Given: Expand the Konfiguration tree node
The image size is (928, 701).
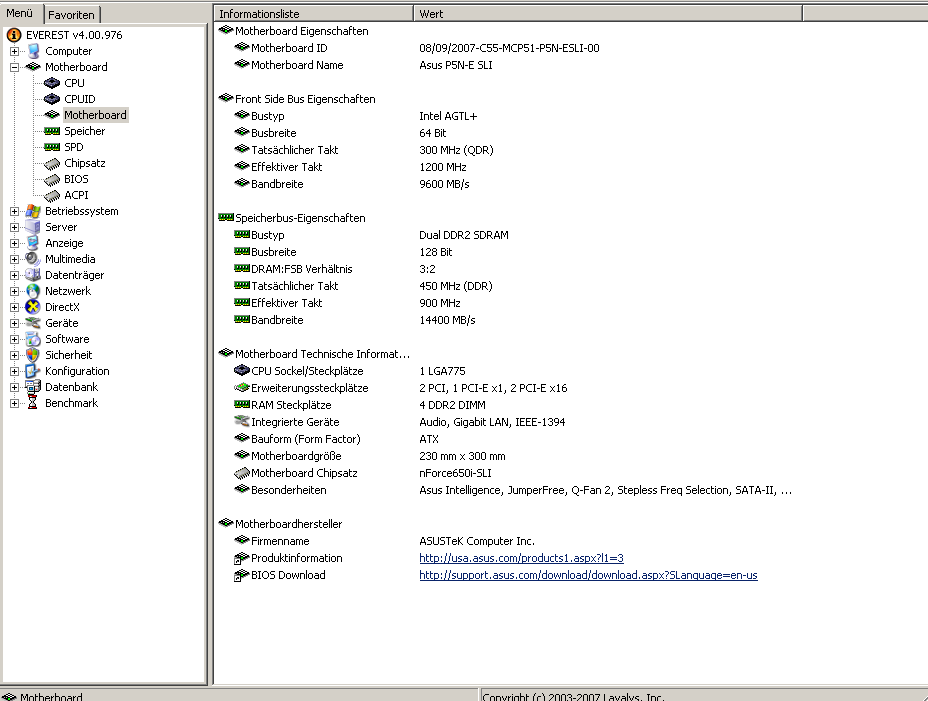Looking at the screenshot, I should click(x=15, y=371).
